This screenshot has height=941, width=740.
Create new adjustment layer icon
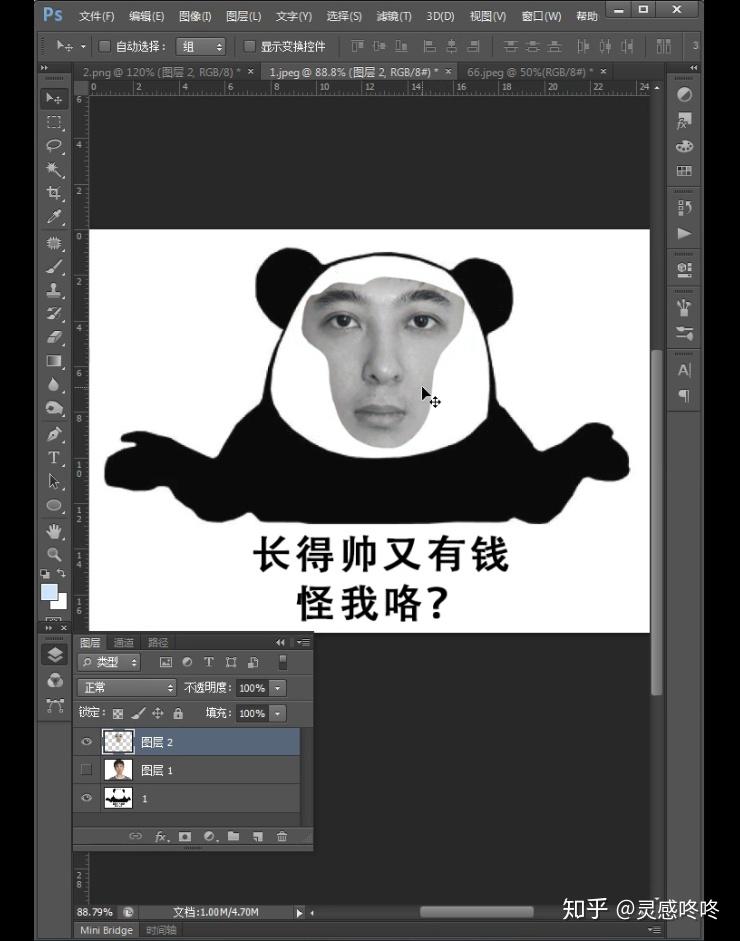coord(209,836)
